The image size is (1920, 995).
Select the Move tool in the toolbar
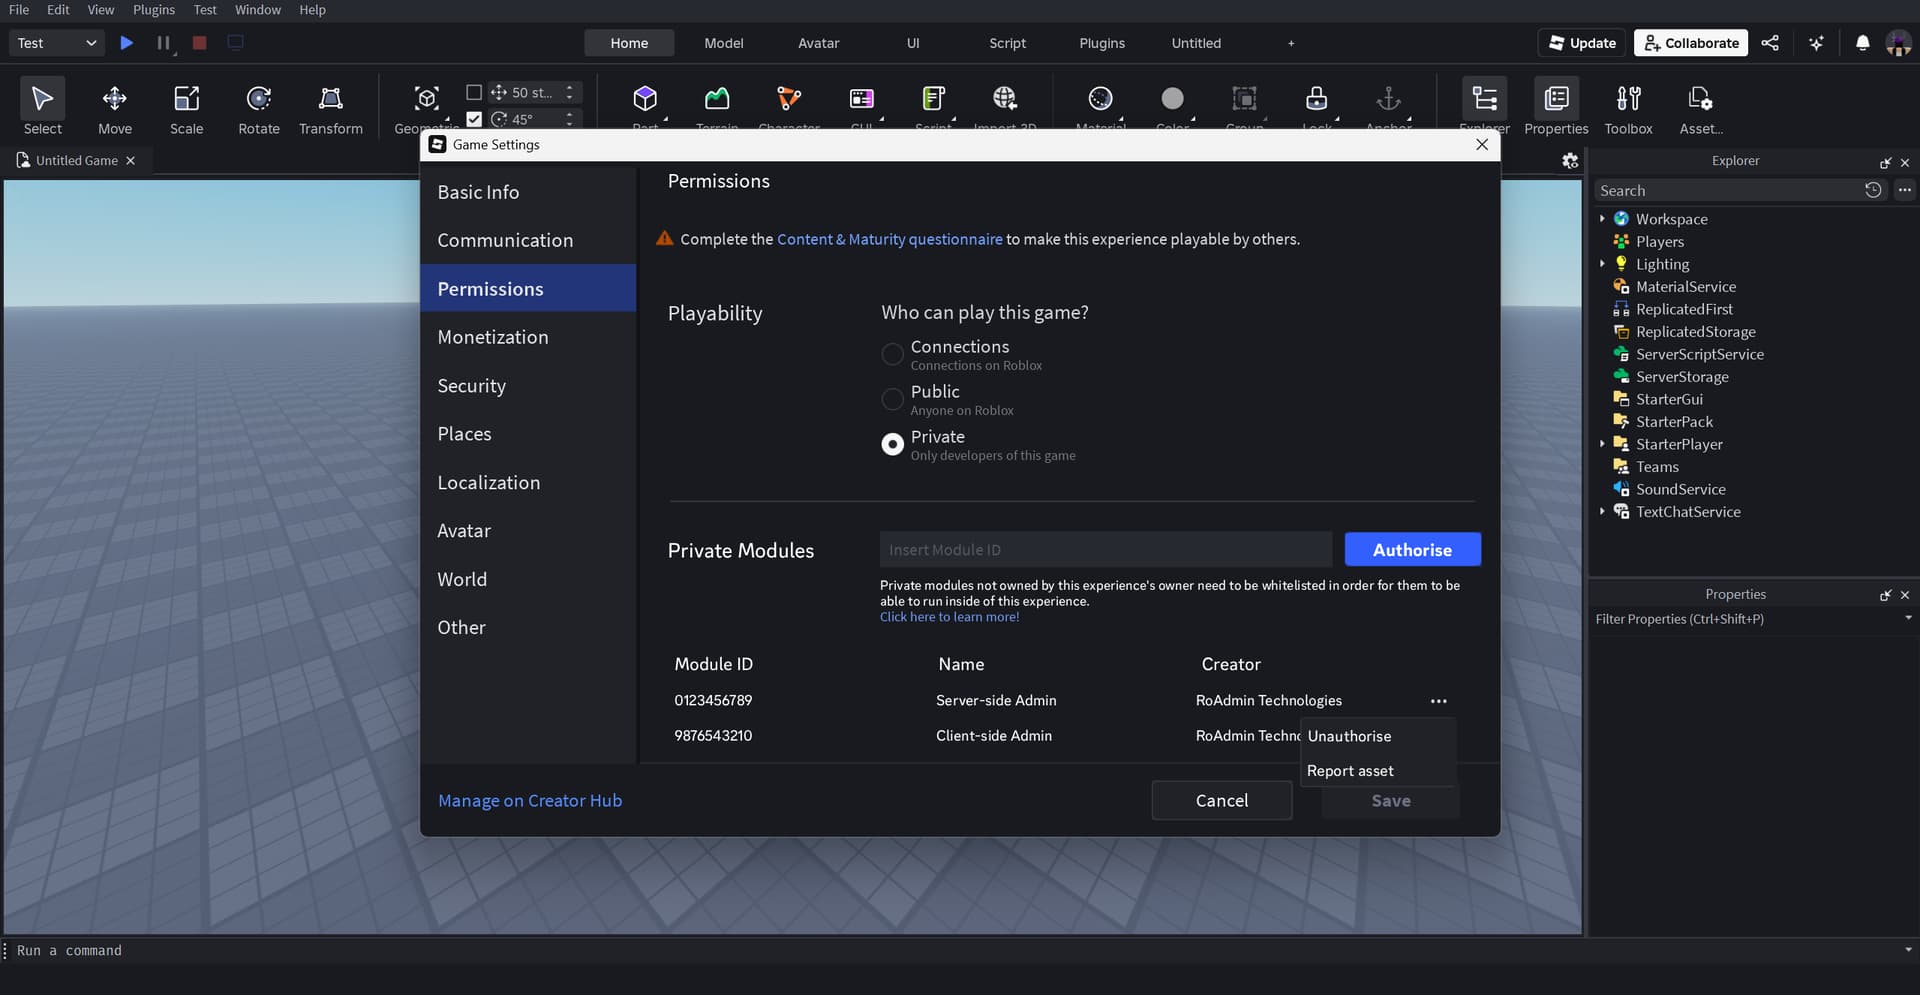pyautogui.click(x=114, y=107)
